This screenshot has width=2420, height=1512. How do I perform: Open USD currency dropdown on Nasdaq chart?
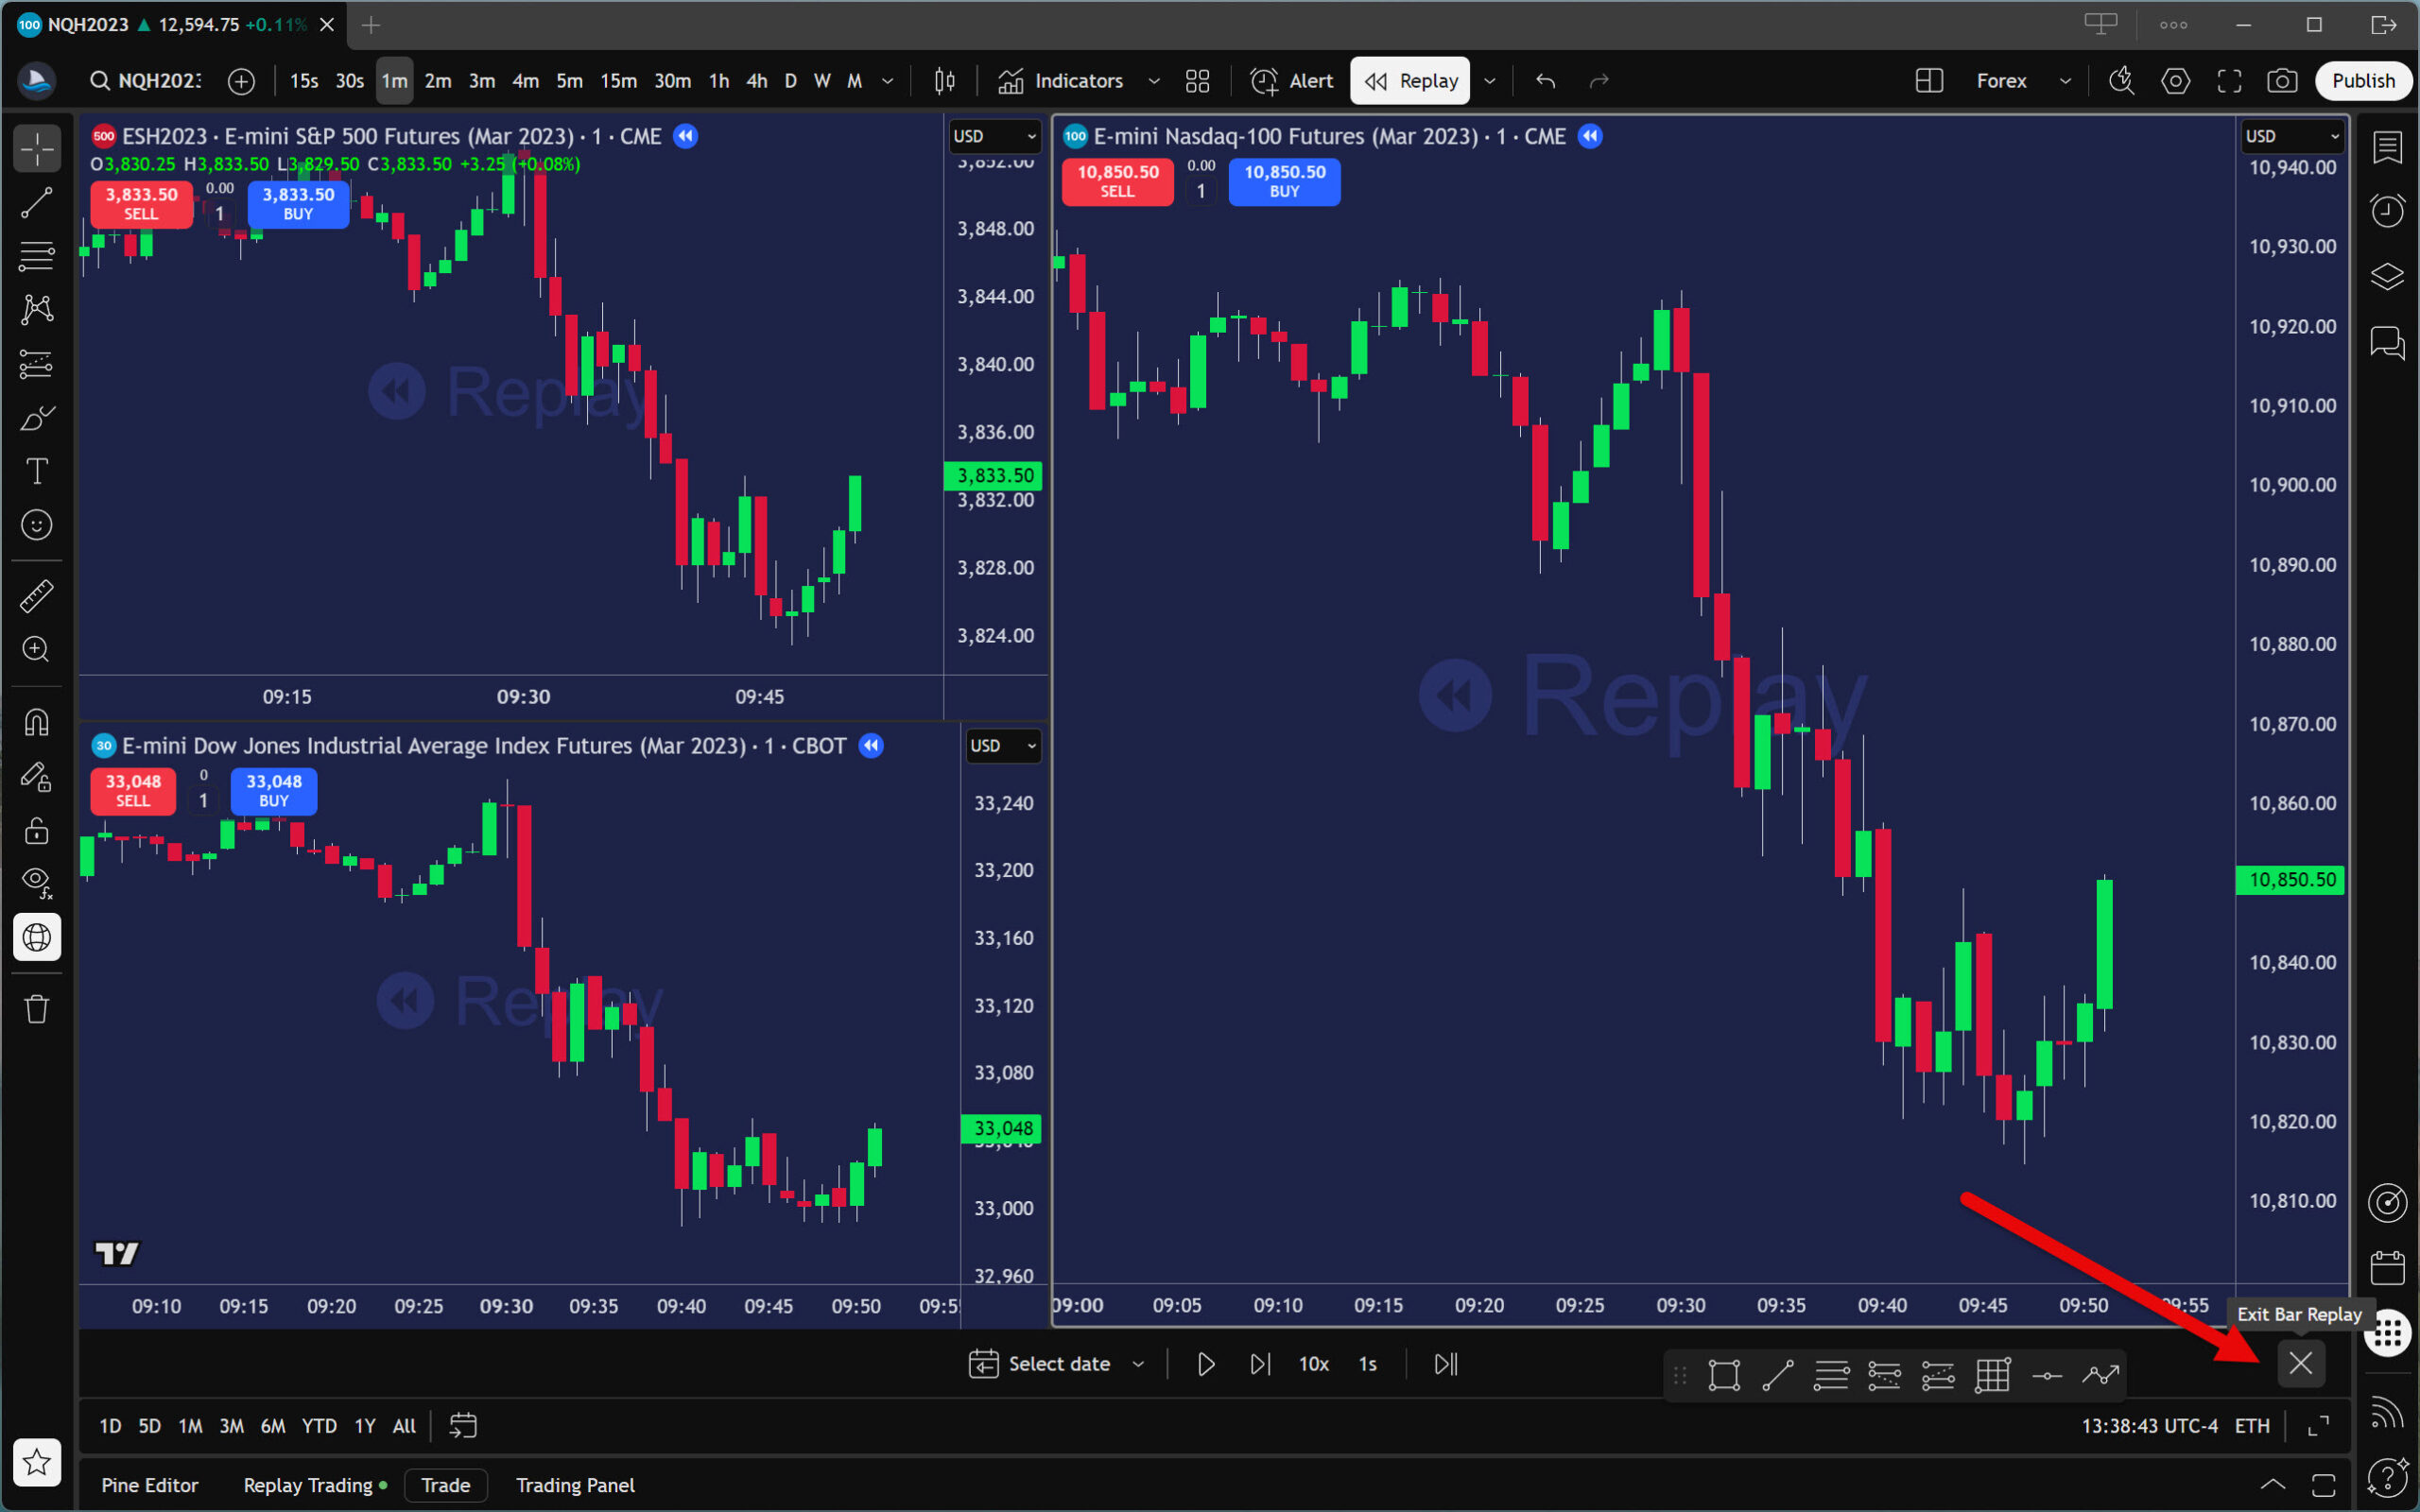coord(2293,136)
